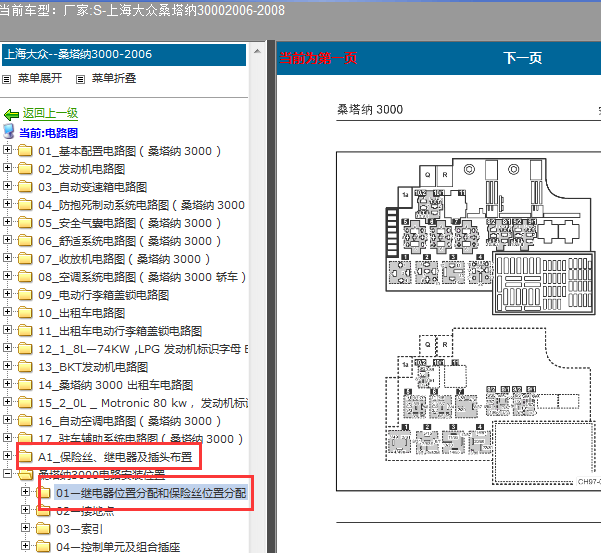Click 返回上一级 link

pos(50,113)
